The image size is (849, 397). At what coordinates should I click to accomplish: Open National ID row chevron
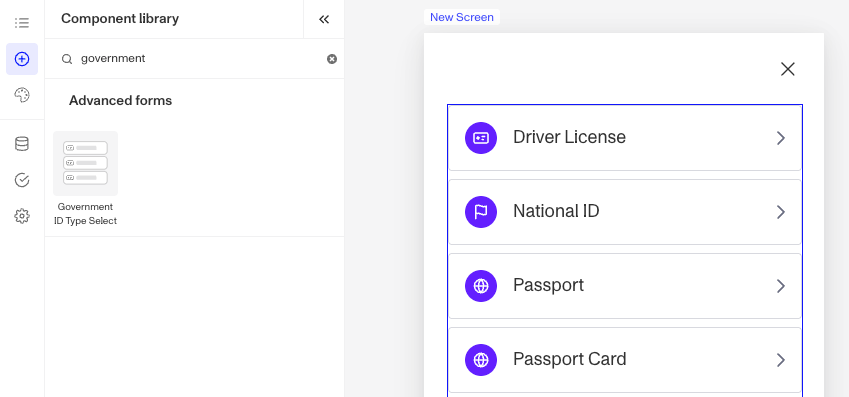[x=781, y=212]
